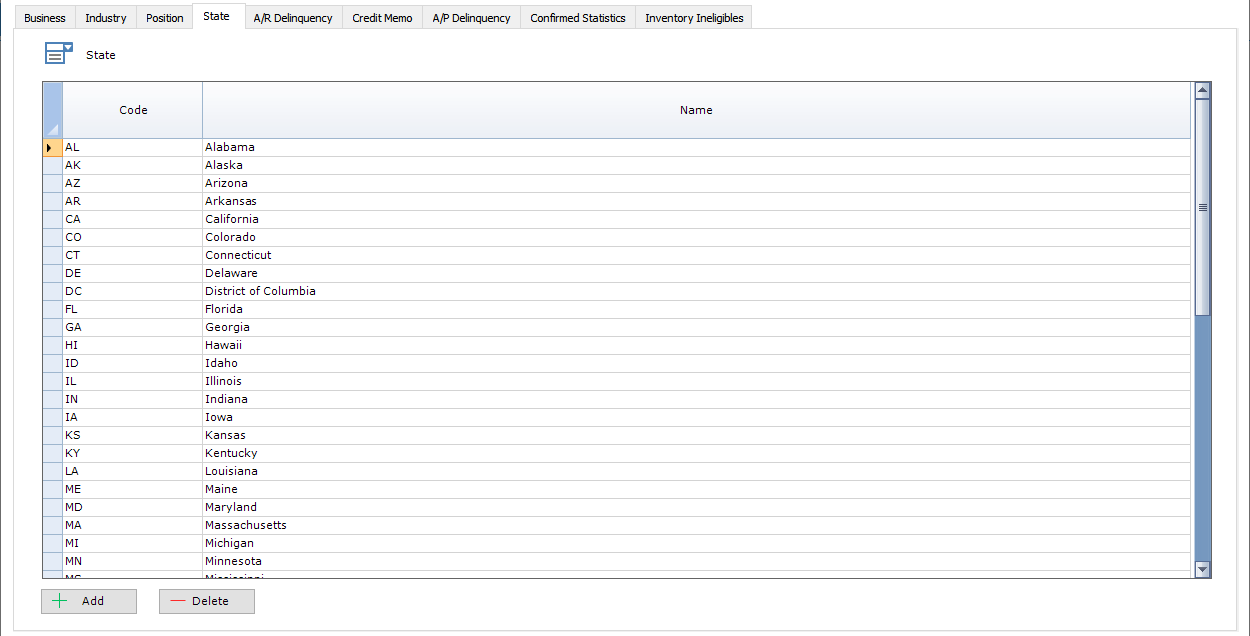
Task: Click the Alaska name cell
Action: pos(696,165)
